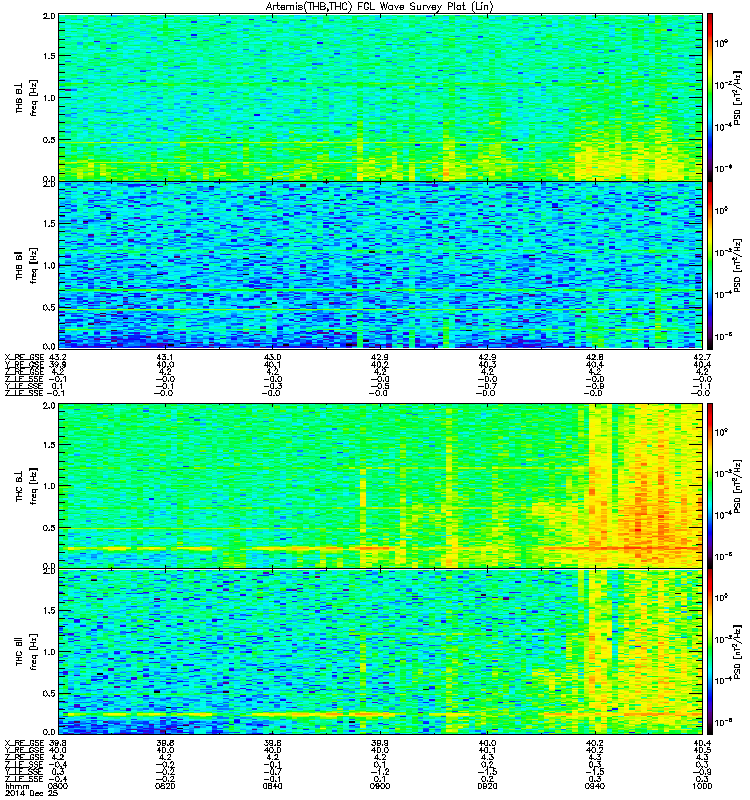
Task: Select the THC B-parallel spectrogram panel
Action: coord(381,652)
